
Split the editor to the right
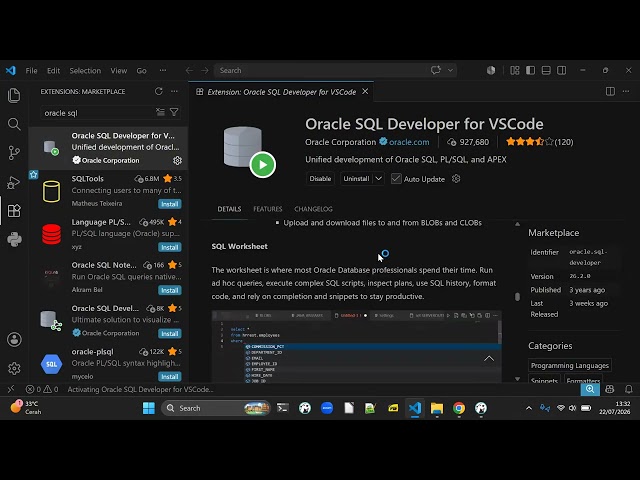[610, 91]
